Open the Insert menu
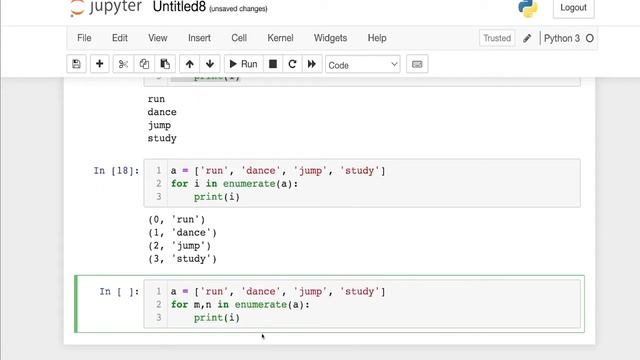 pos(199,38)
